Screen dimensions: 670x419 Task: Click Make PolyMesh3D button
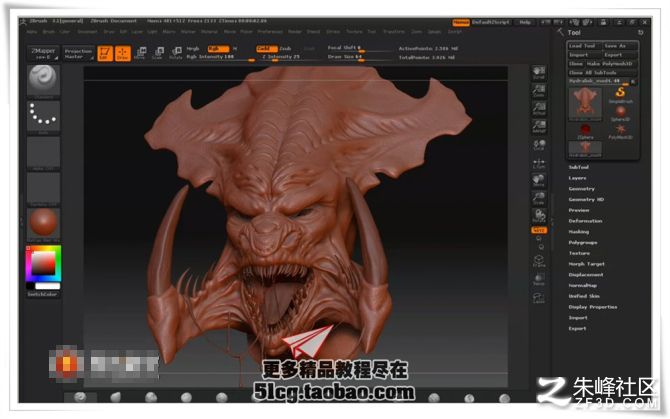tap(611, 64)
